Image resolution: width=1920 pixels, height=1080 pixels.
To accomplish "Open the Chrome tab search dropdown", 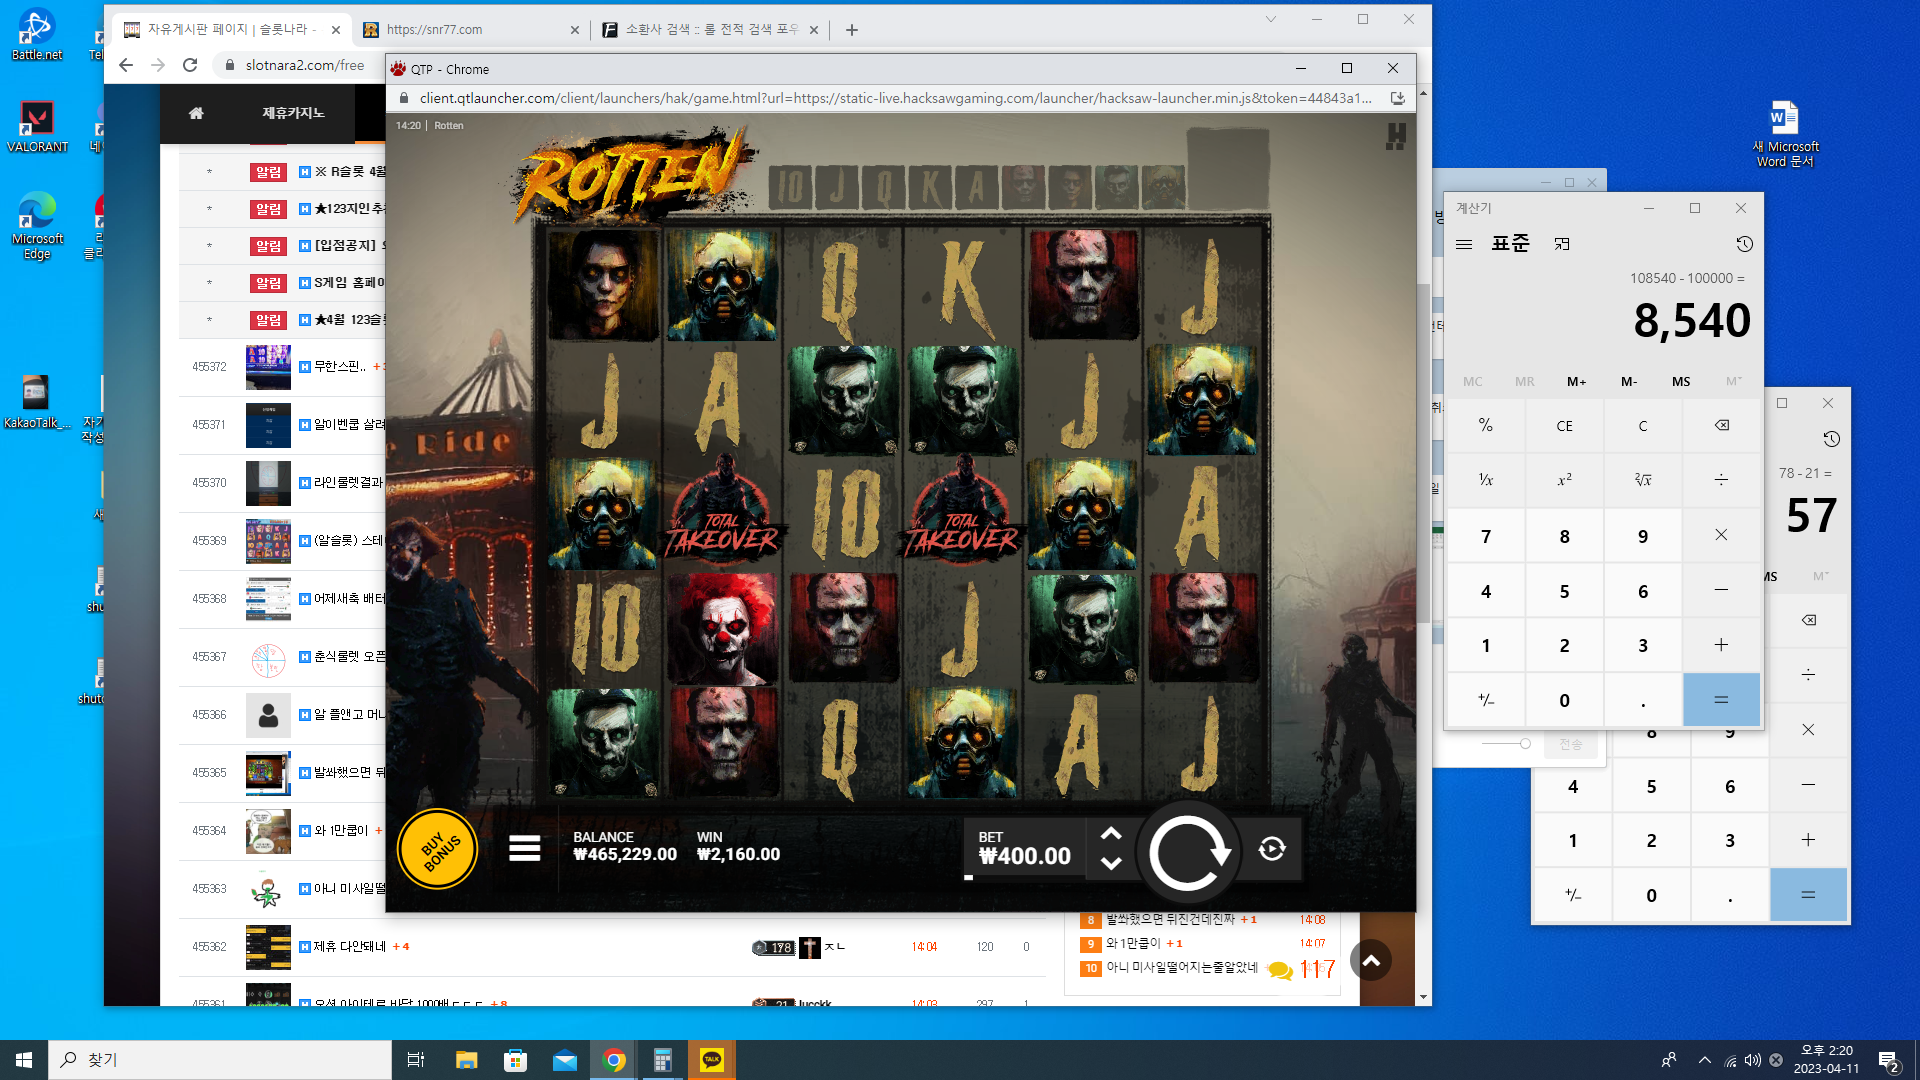I will (1270, 19).
